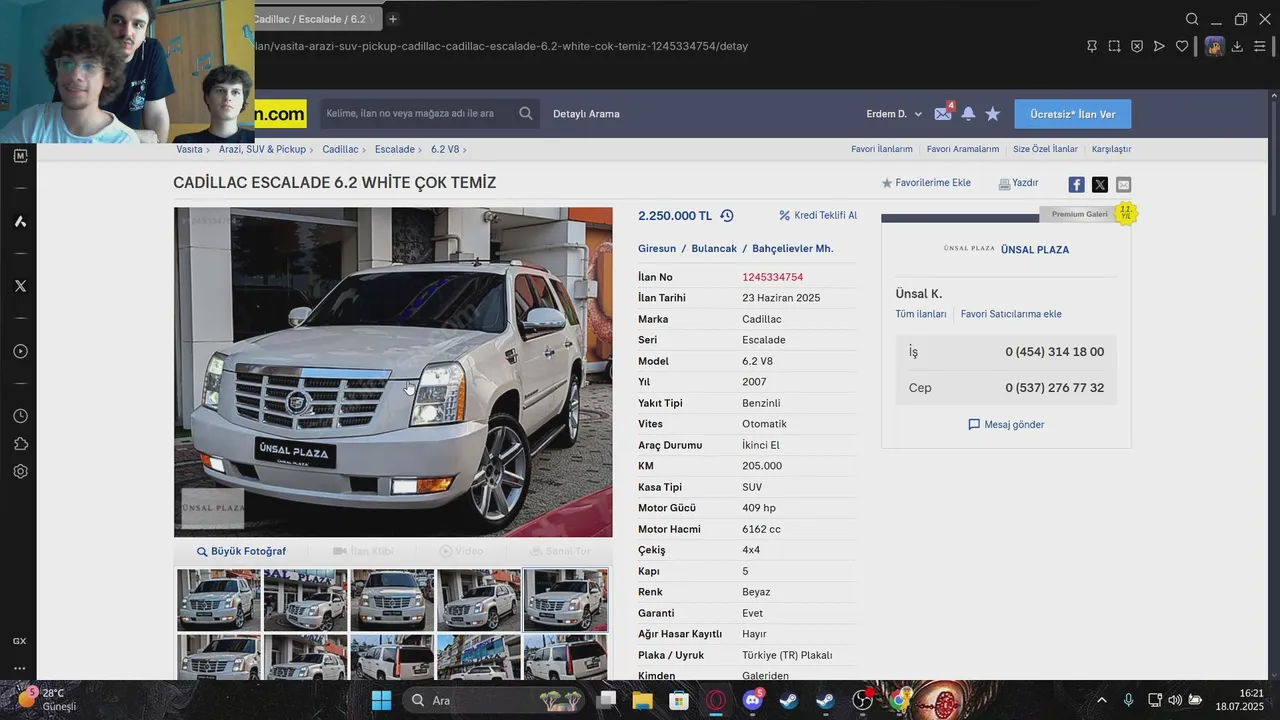Click the Ücretsiz İlan Ver button
The width and height of the screenshot is (1280, 720).
(x=1073, y=114)
